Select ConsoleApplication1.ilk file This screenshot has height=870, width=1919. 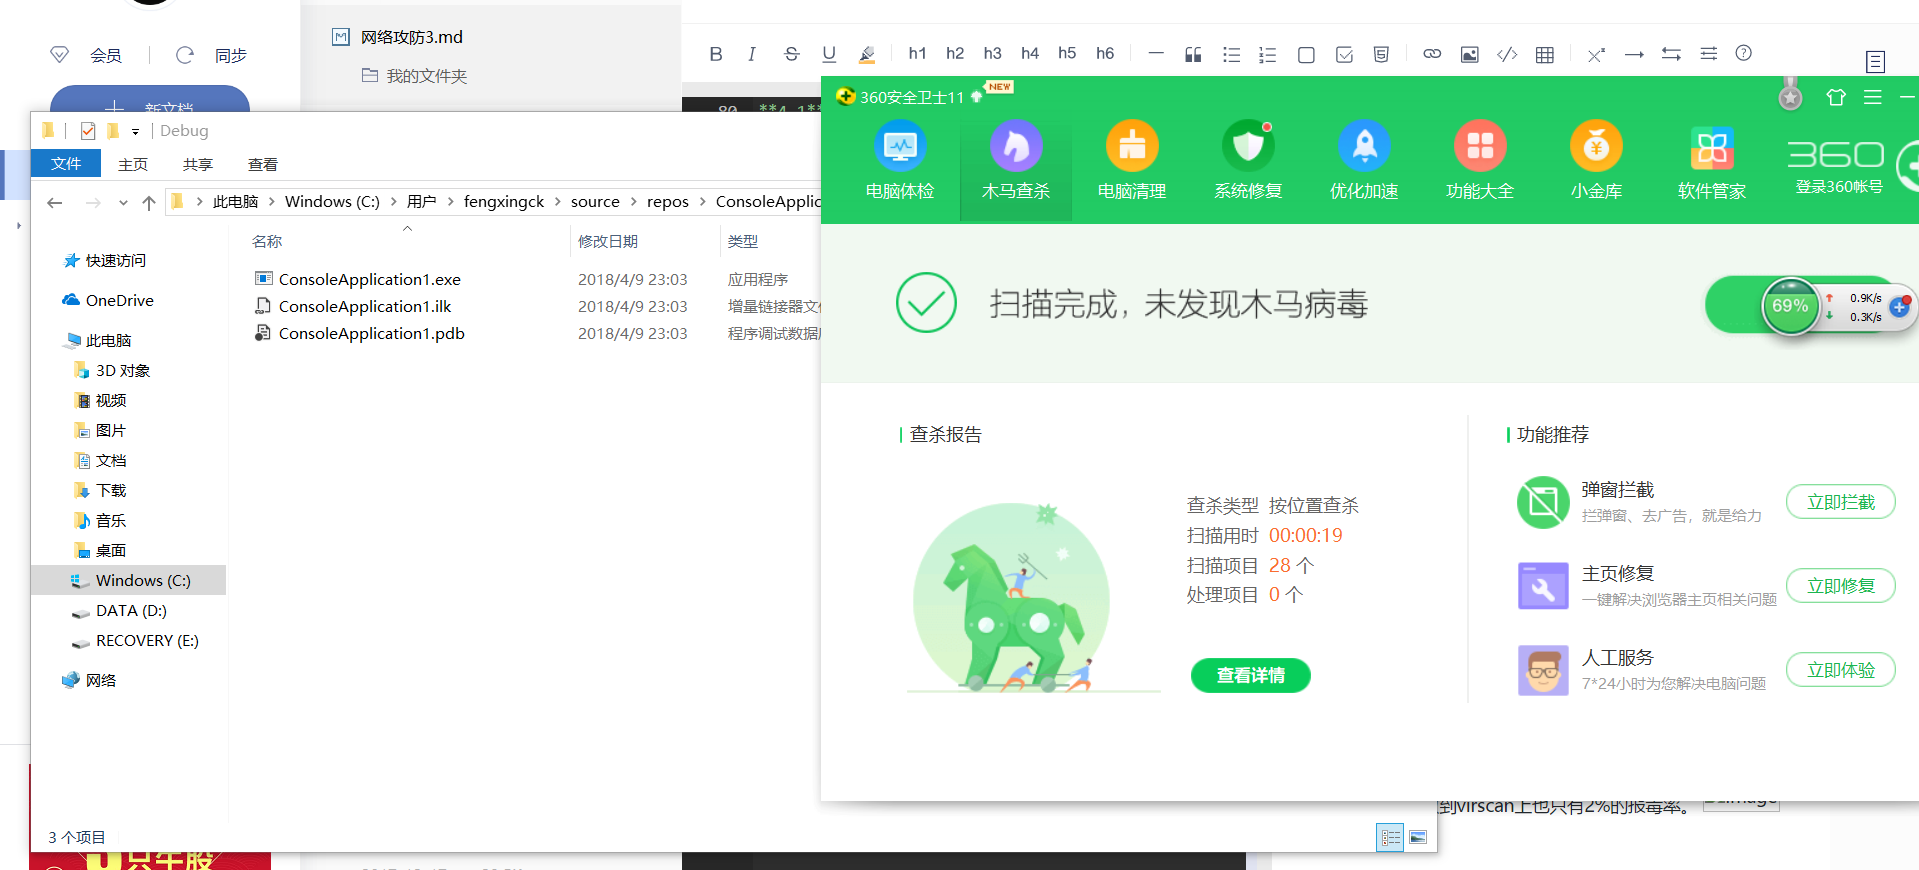coord(364,306)
